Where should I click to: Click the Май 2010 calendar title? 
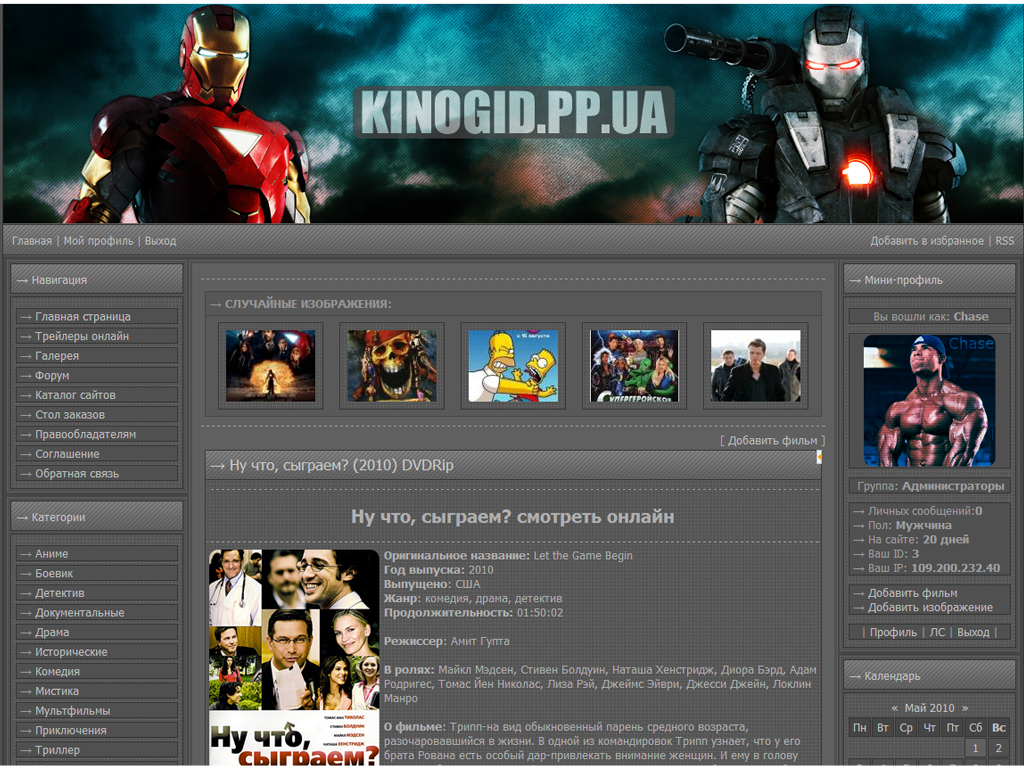tap(929, 708)
